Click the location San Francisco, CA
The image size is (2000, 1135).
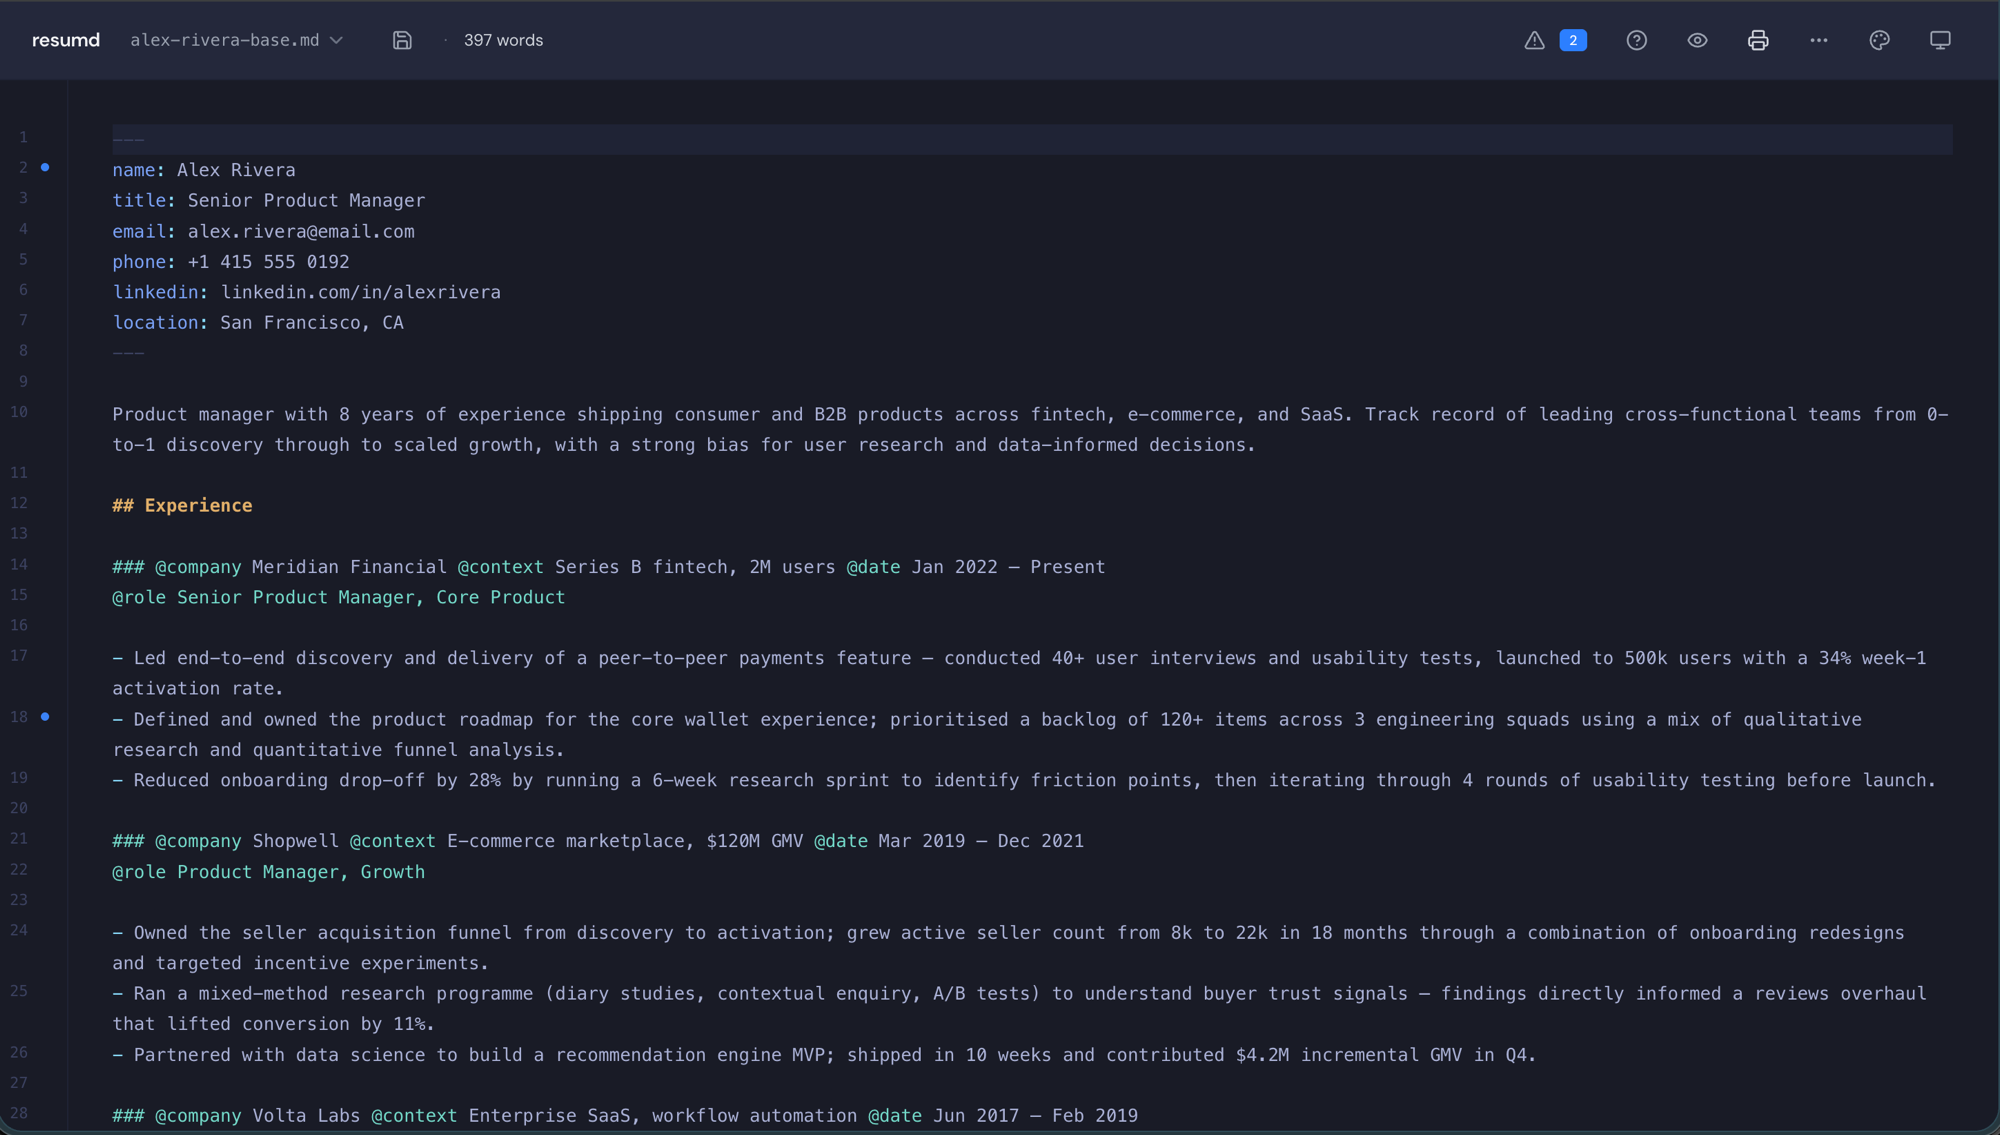(312, 323)
